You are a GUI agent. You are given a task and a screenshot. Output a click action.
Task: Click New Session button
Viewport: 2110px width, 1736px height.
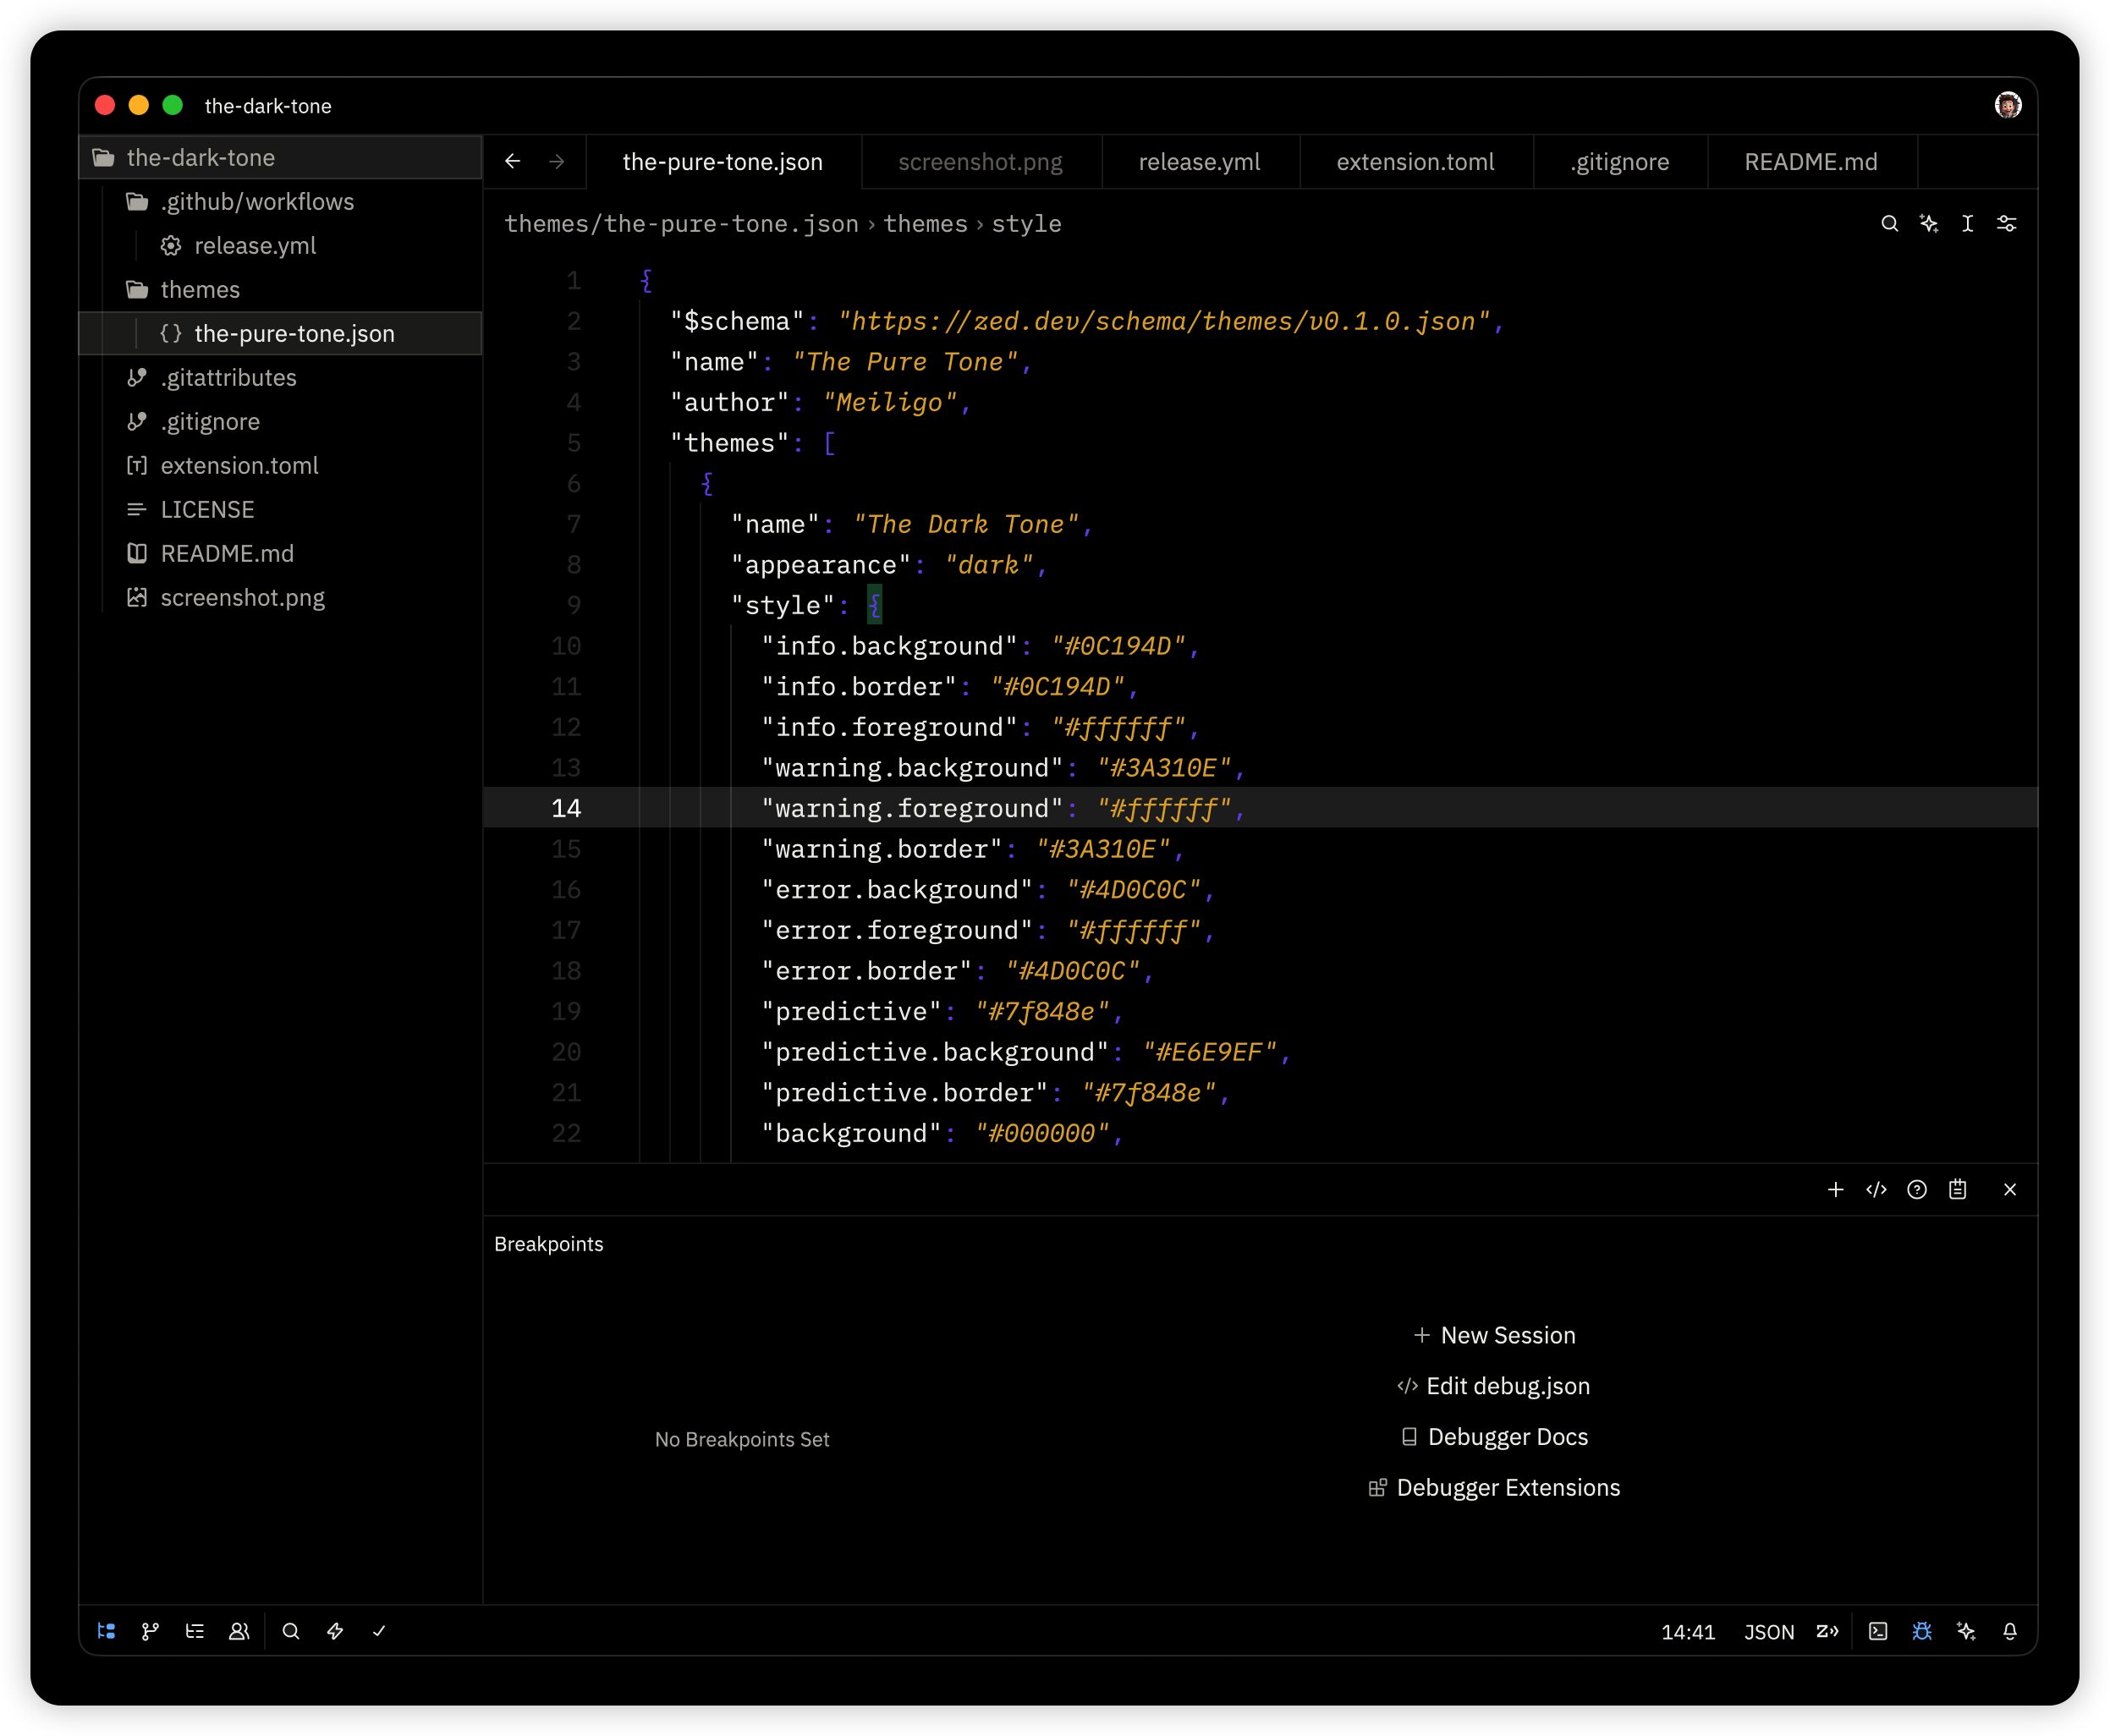coord(1494,1335)
